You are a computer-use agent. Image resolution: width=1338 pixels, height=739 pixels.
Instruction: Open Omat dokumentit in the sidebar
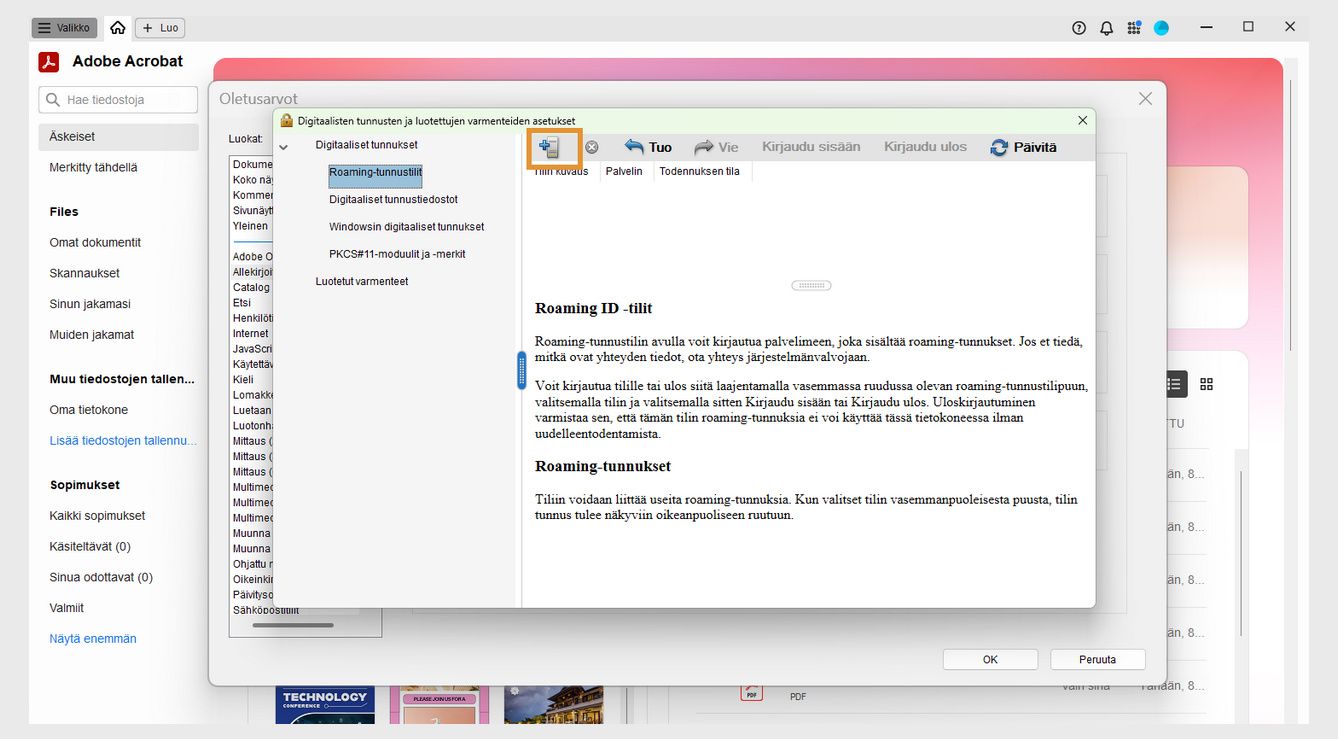95,242
